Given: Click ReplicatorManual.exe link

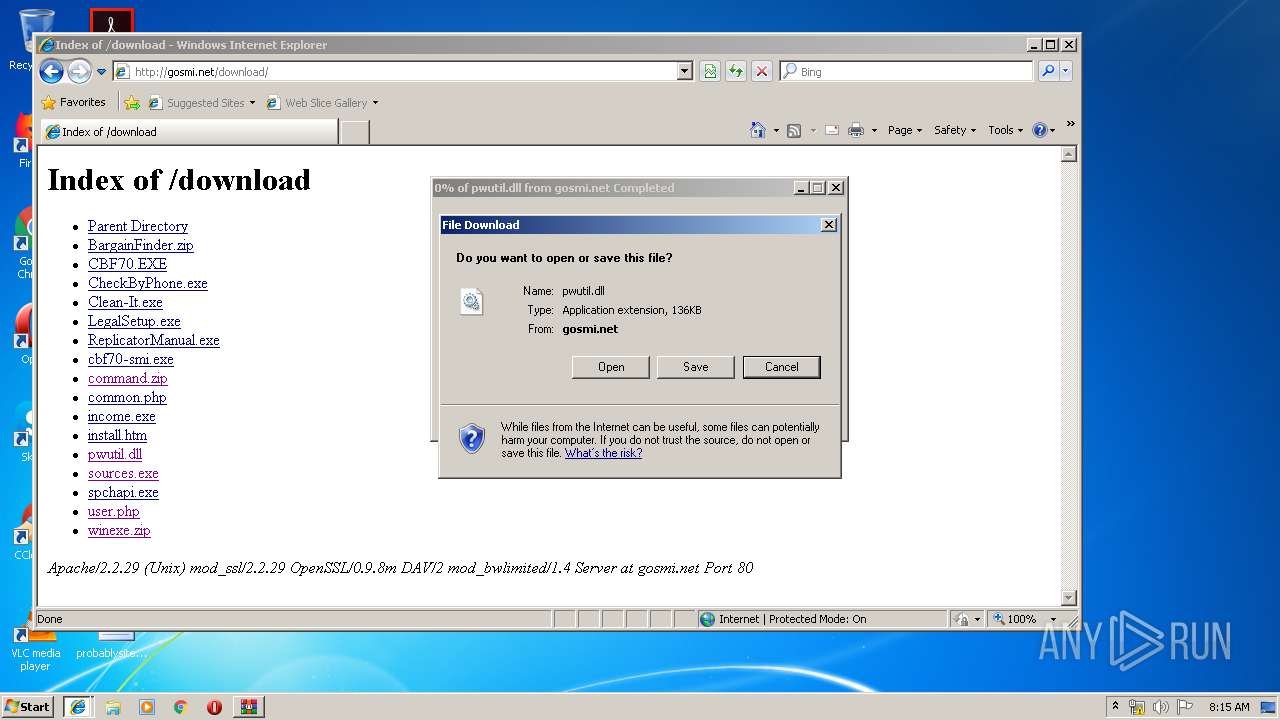Looking at the screenshot, I should (154, 340).
